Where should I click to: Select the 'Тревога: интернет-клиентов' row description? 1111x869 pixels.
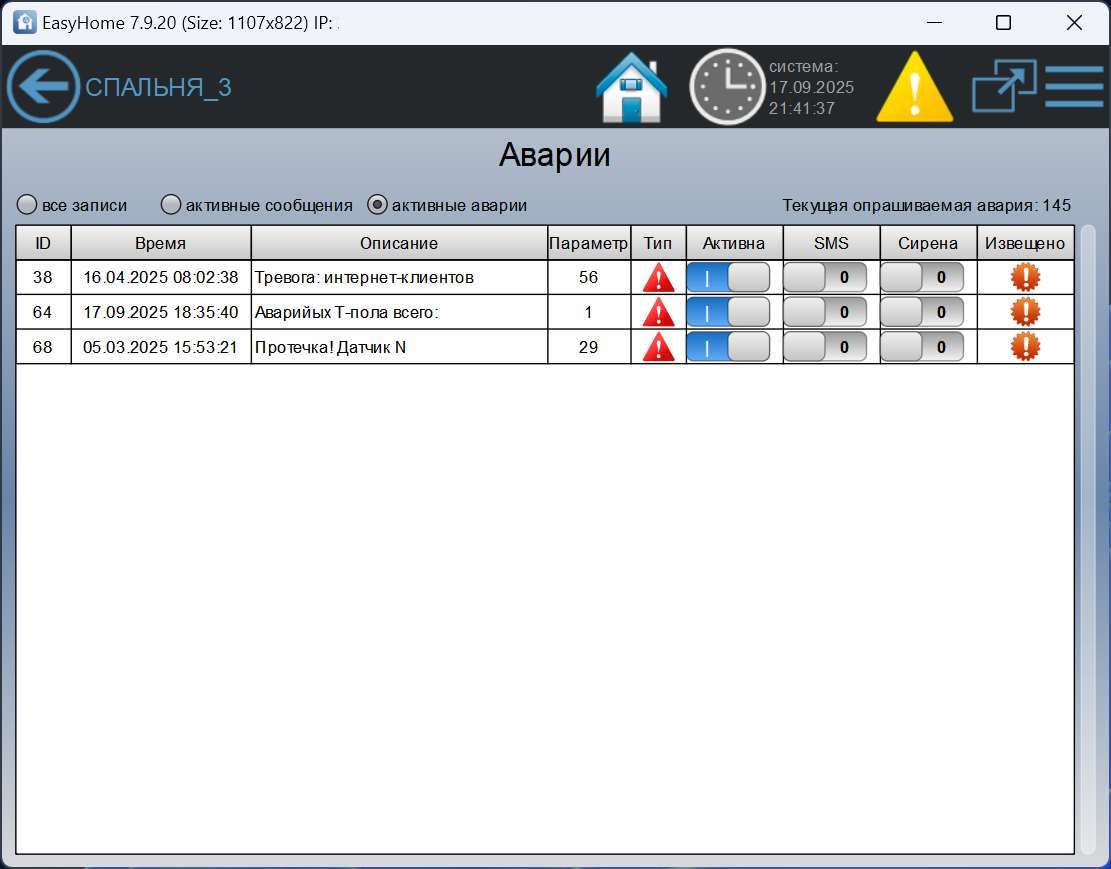coord(364,278)
